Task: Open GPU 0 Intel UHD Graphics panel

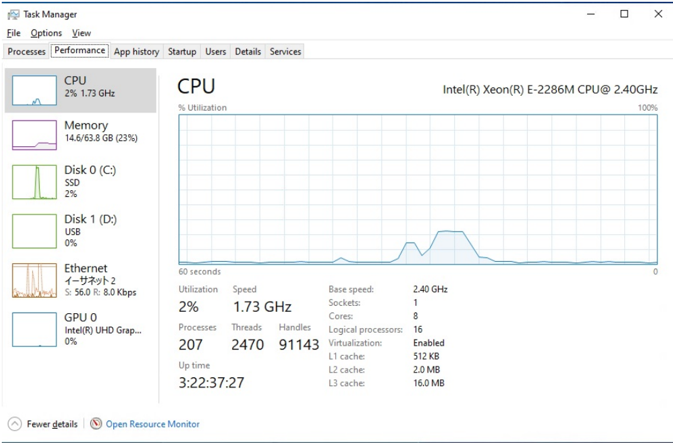Action: [x=34, y=329]
